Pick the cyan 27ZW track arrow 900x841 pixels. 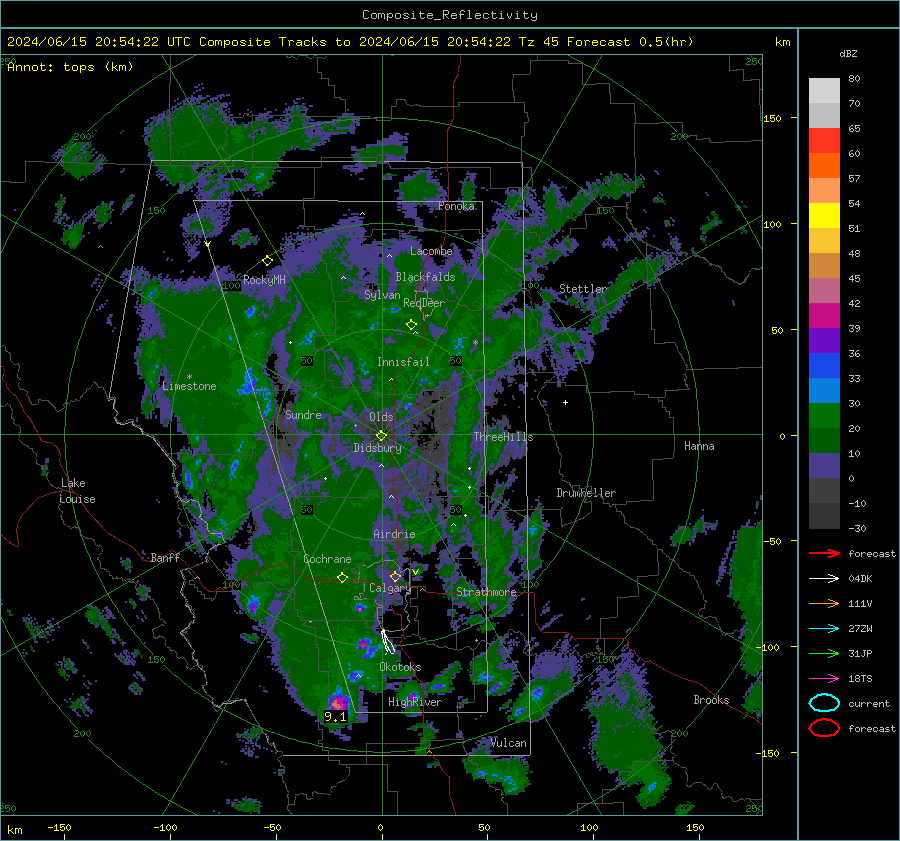click(x=824, y=629)
